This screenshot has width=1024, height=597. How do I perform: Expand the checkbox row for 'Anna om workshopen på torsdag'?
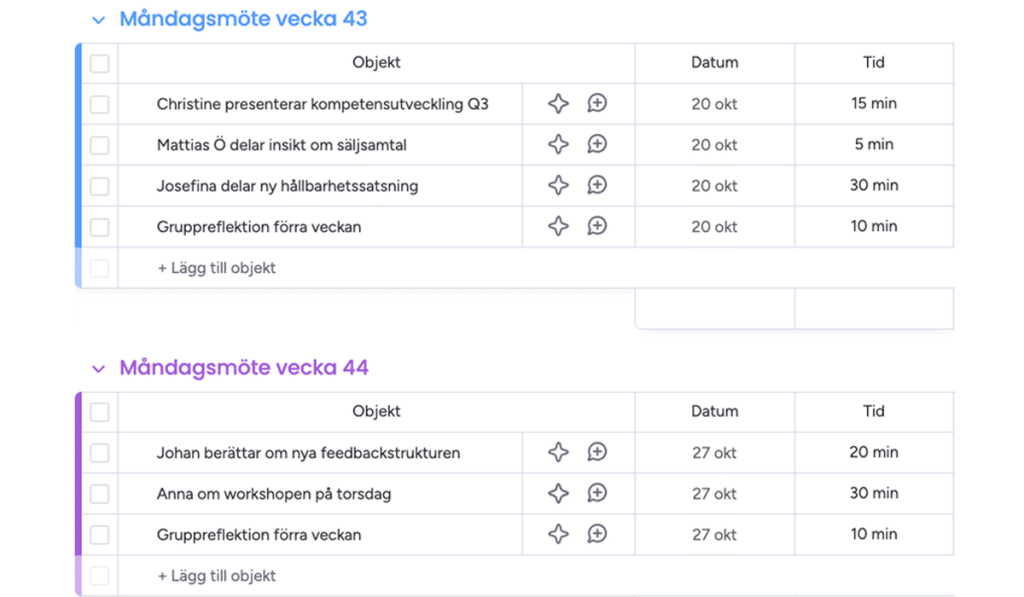(x=99, y=493)
